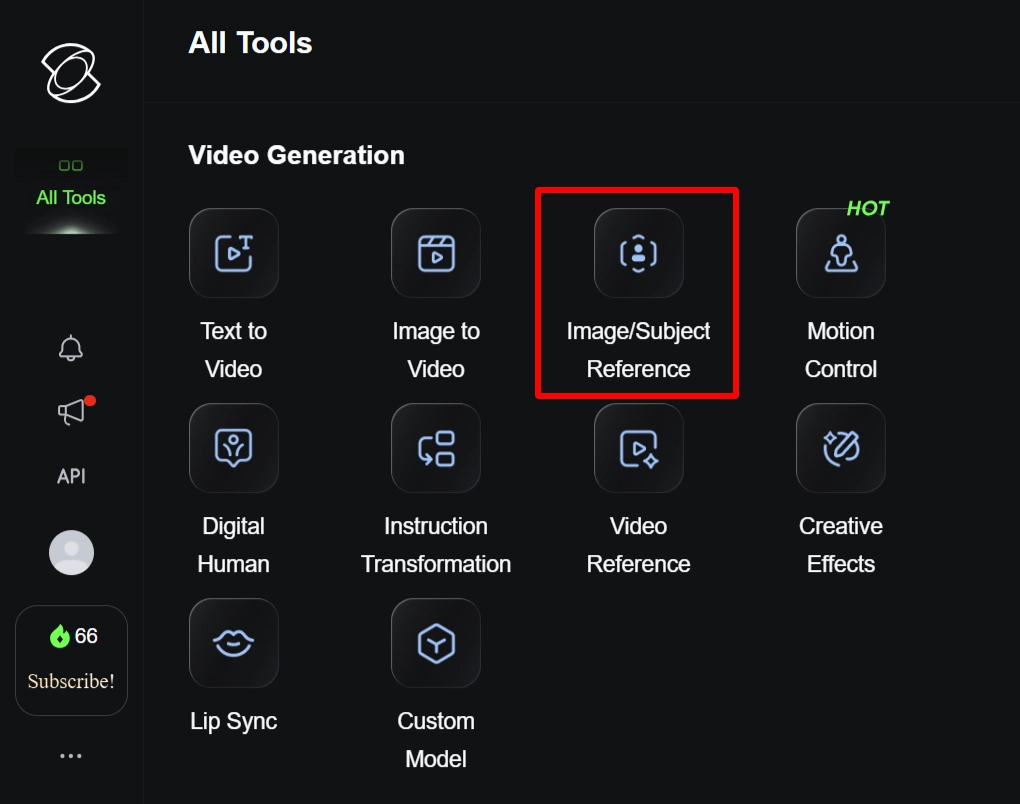The image size is (1020, 804).
Task: Open the Instruction Transformation tool
Action: click(436, 448)
